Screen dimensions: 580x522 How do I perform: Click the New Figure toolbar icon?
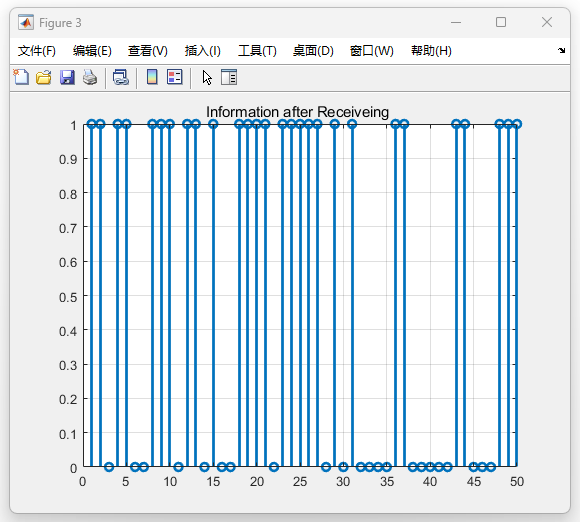pos(21,77)
